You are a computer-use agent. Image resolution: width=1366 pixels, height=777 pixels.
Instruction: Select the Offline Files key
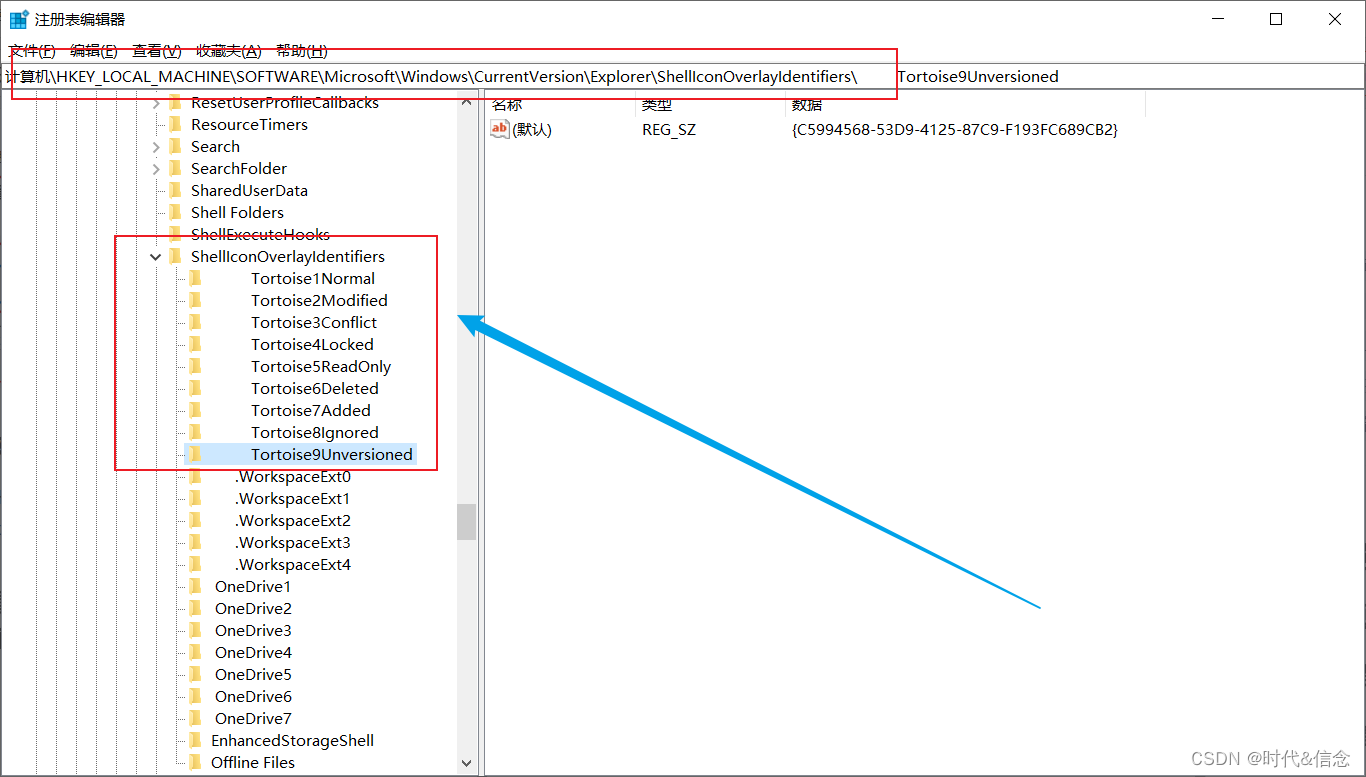(253, 762)
